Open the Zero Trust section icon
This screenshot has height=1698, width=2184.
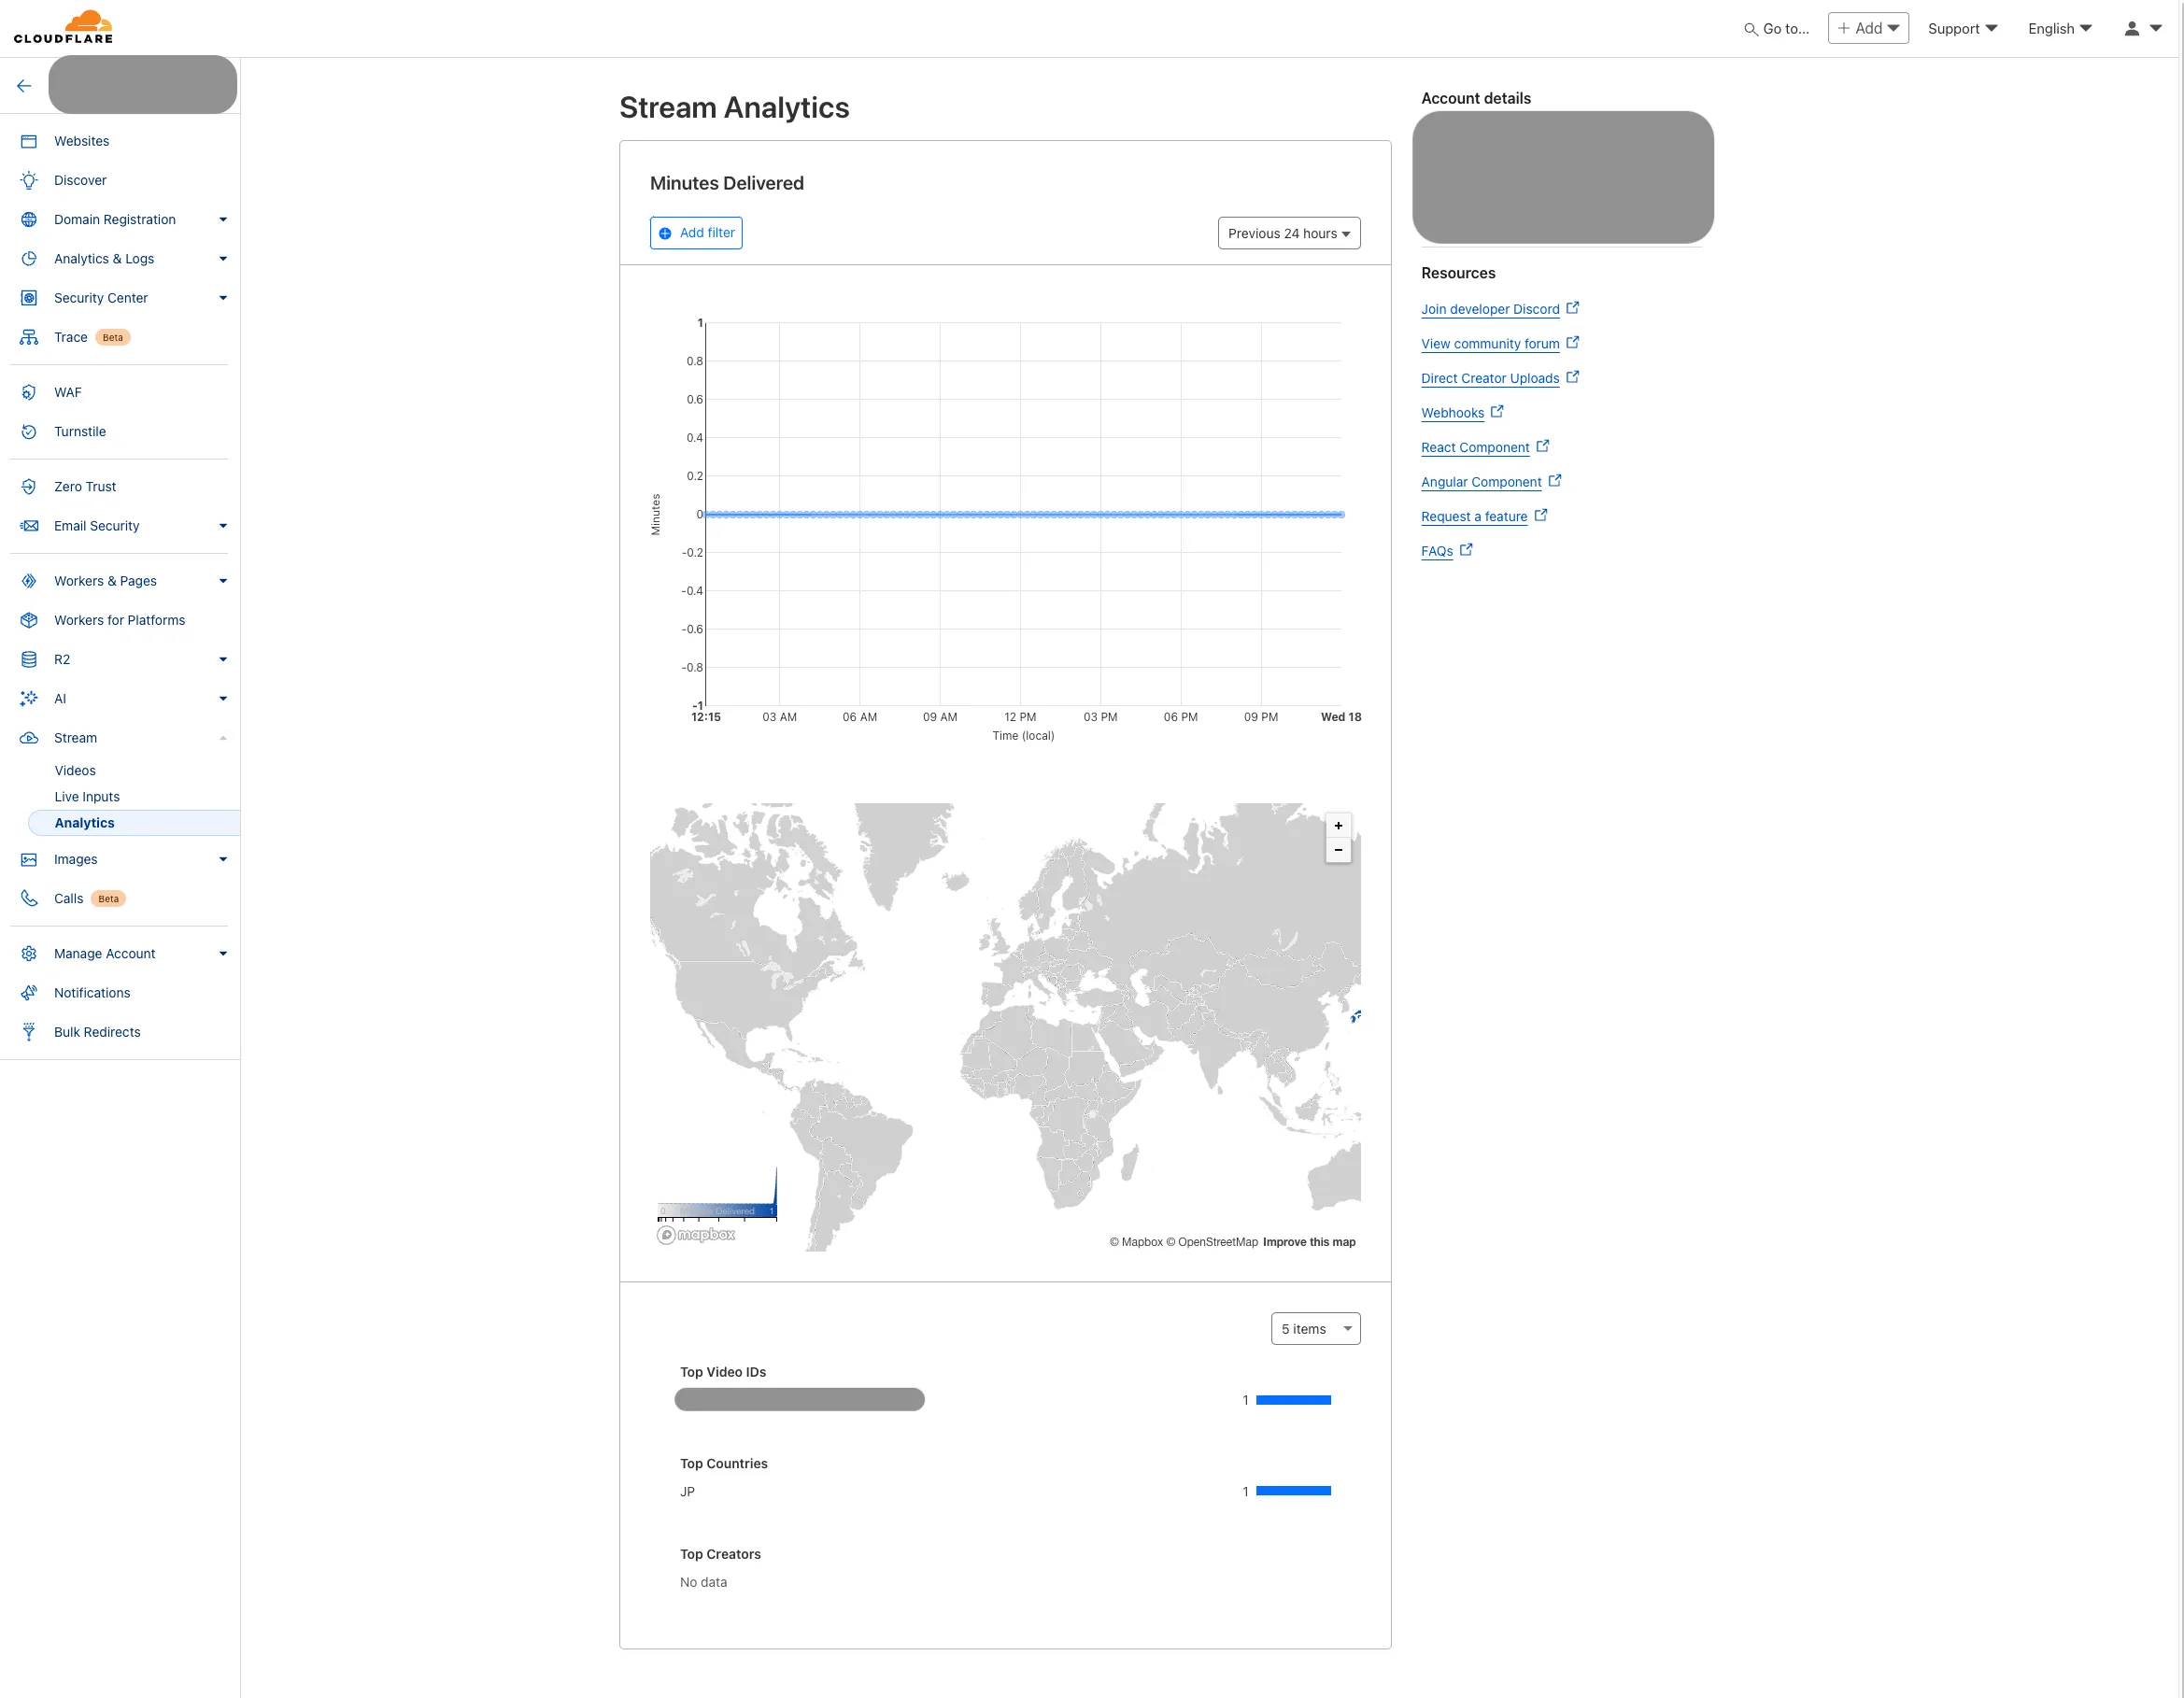point(29,486)
